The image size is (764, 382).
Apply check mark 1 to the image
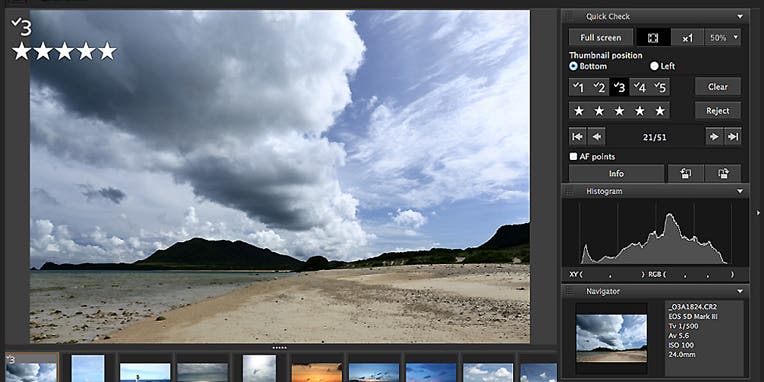point(578,87)
